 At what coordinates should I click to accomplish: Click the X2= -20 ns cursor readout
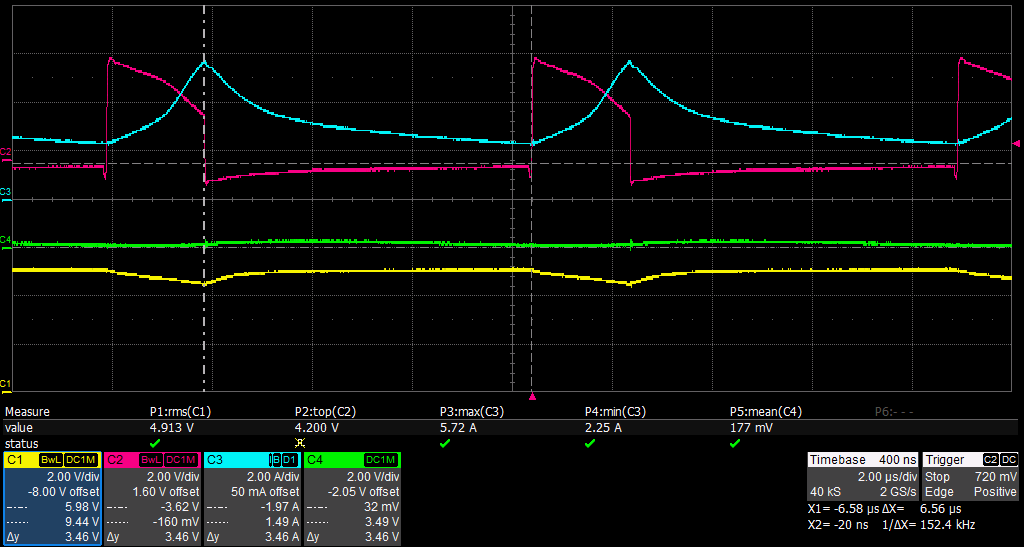click(x=839, y=524)
